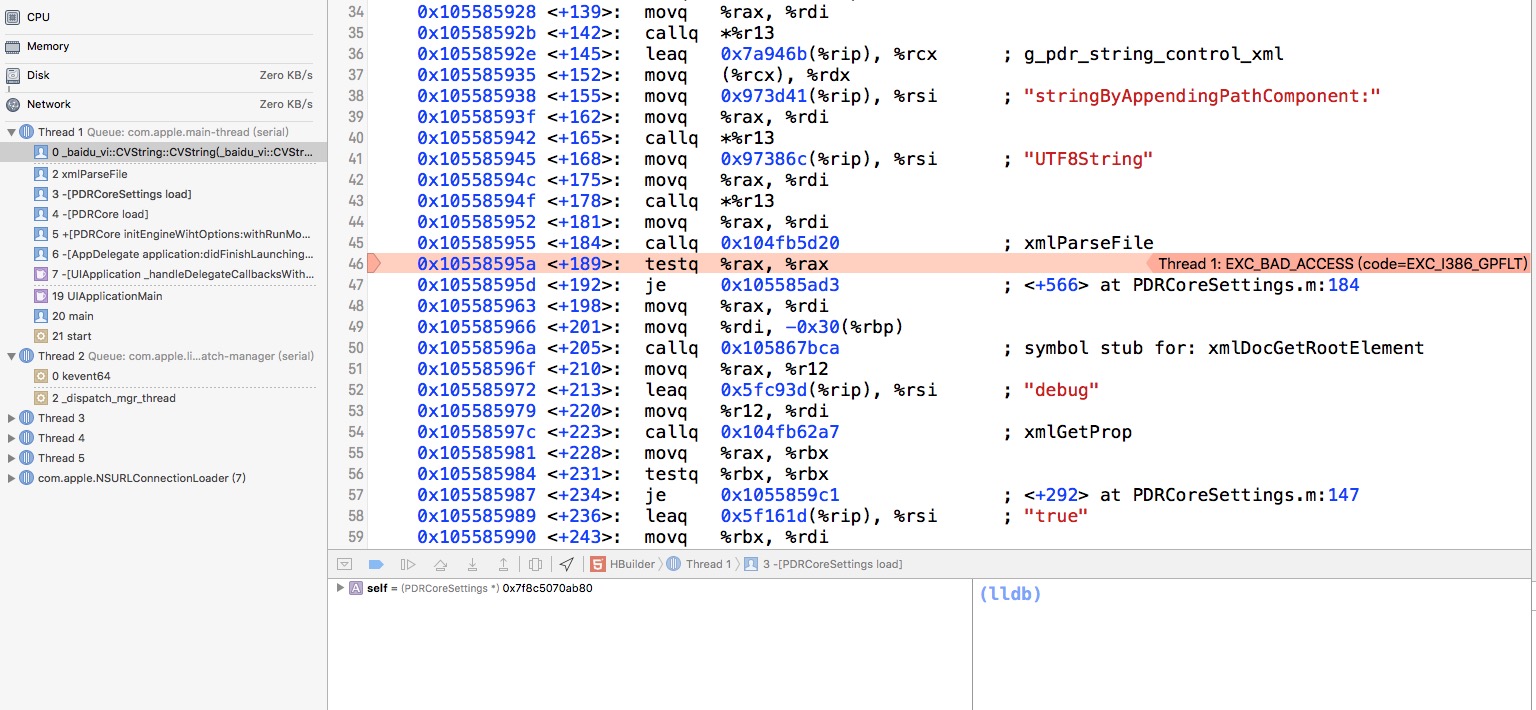The height and width of the screenshot is (710, 1536).
Task: Toggle breakpoints activation in debug bar
Action: tap(376, 564)
